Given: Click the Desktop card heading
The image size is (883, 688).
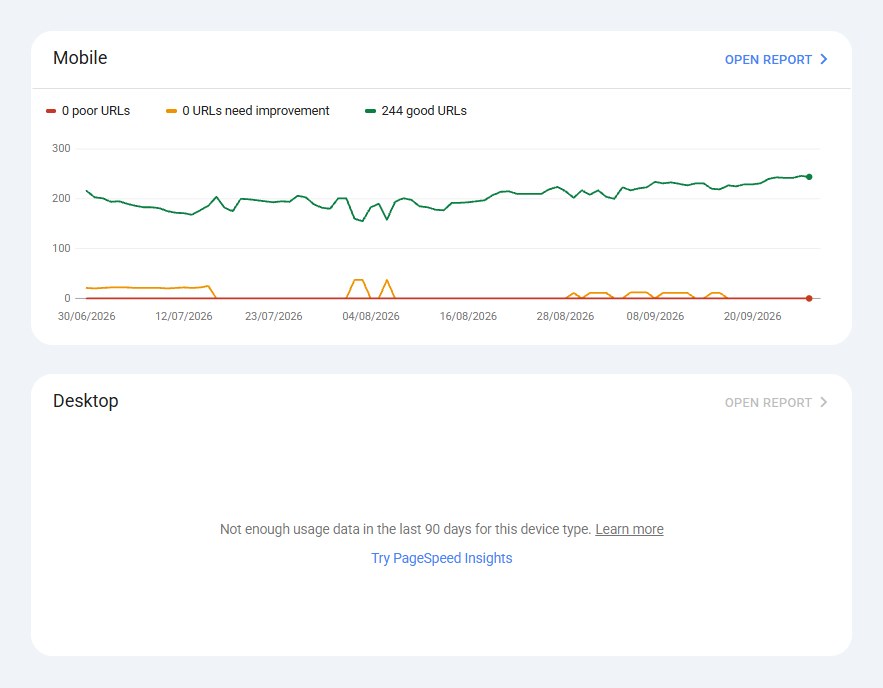Looking at the screenshot, I should click(x=86, y=401).
